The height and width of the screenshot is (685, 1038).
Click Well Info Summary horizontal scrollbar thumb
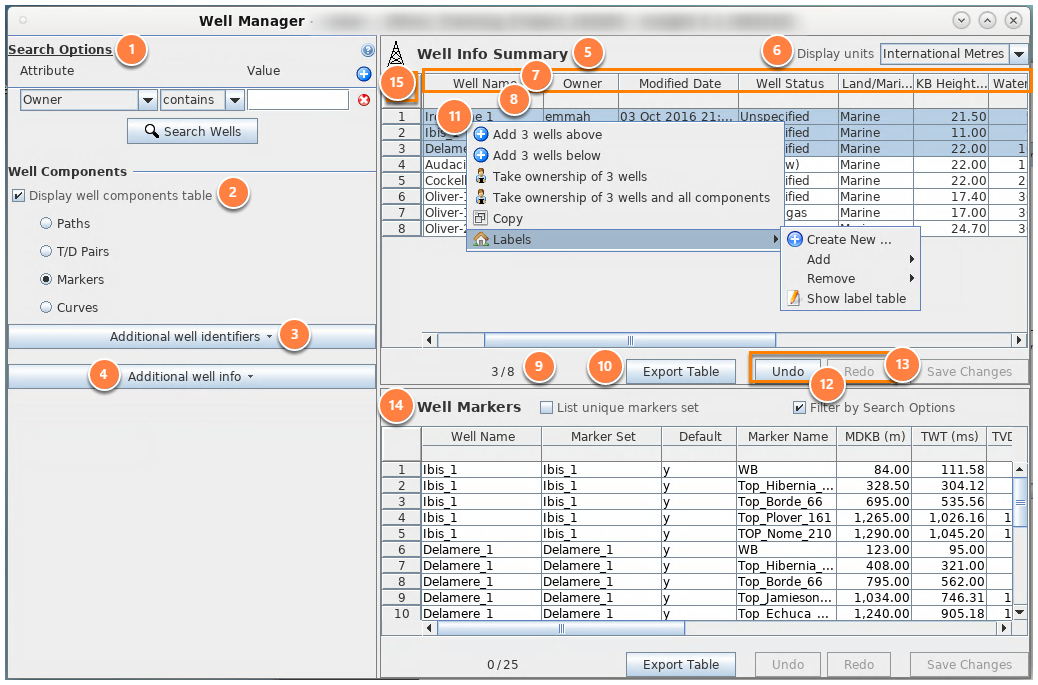click(630, 340)
